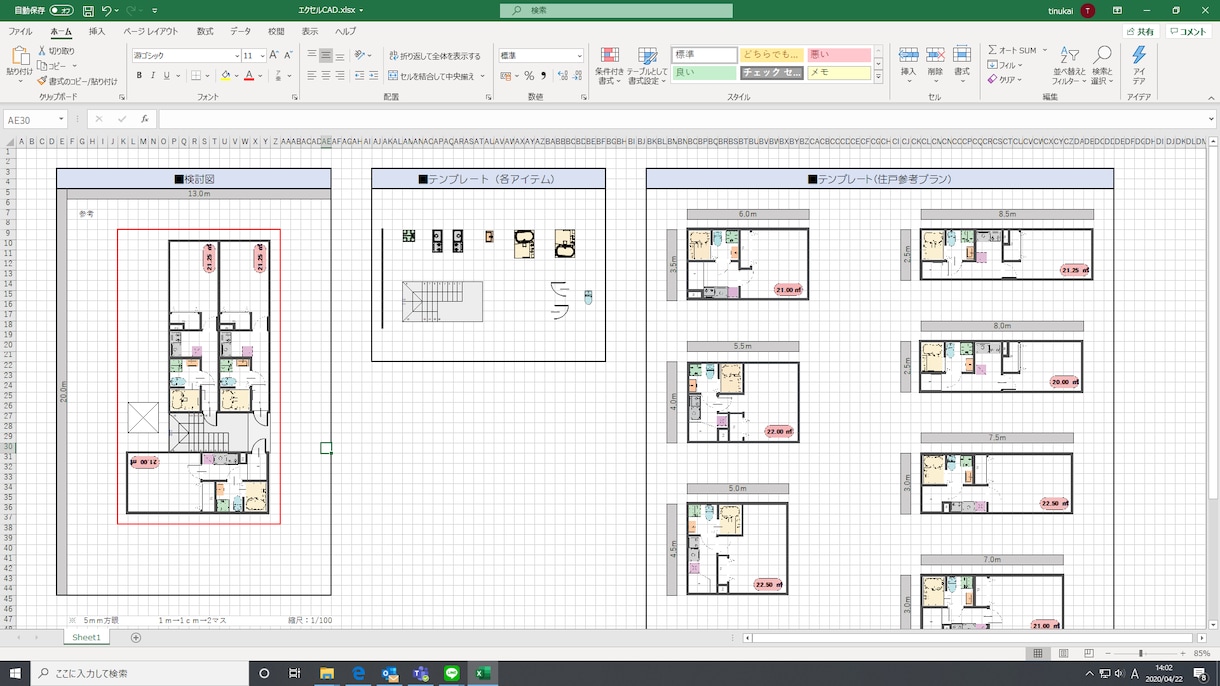This screenshot has width=1220, height=686.
Task: Click the Orientation (text angle) icon
Action: click(361, 56)
